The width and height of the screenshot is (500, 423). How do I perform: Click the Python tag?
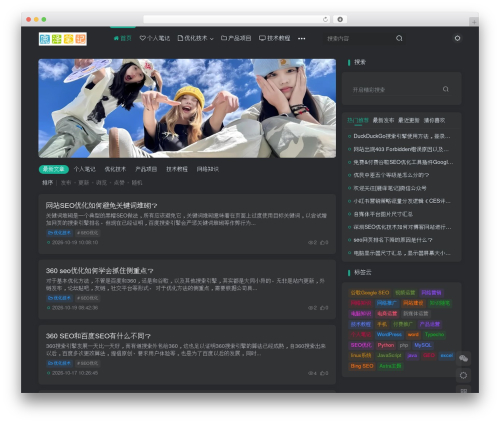click(386, 345)
